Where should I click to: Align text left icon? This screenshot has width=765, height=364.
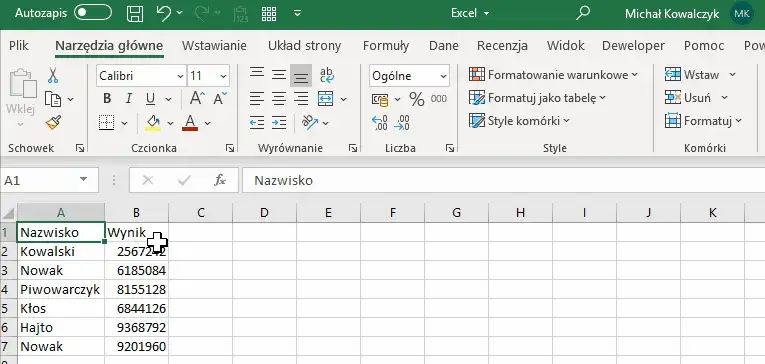pos(257,99)
